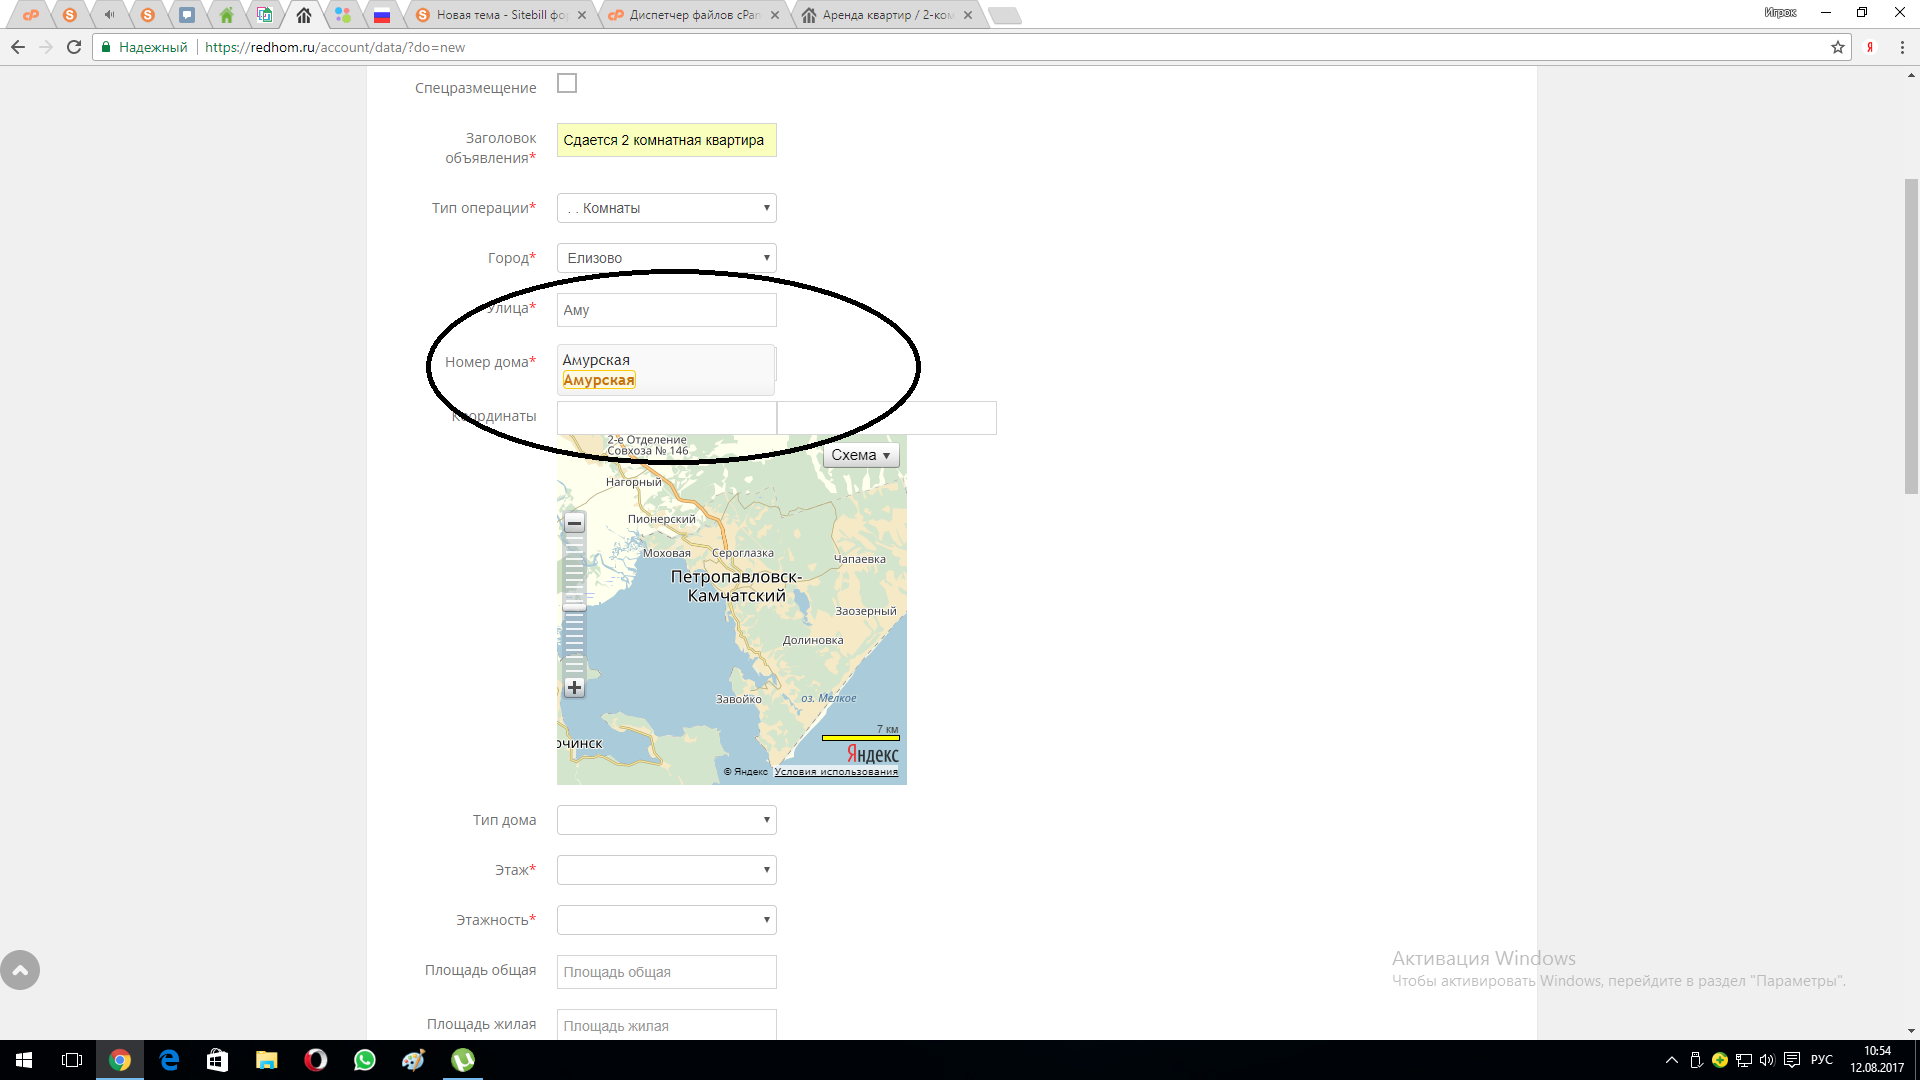
Task: Click the Улица field containing Аму
Action: pyautogui.click(x=667, y=310)
